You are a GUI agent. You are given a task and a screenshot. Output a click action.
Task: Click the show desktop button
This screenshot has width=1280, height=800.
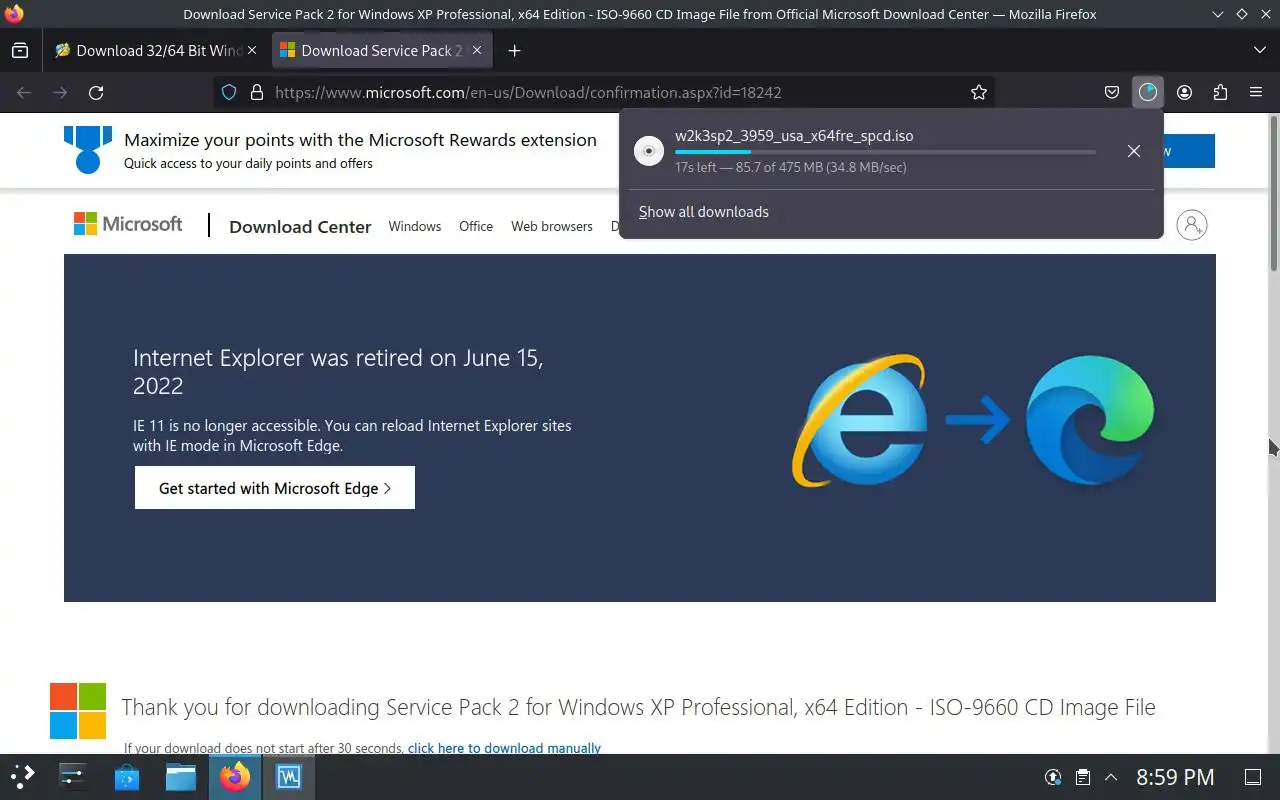(x=1252, y=777)
